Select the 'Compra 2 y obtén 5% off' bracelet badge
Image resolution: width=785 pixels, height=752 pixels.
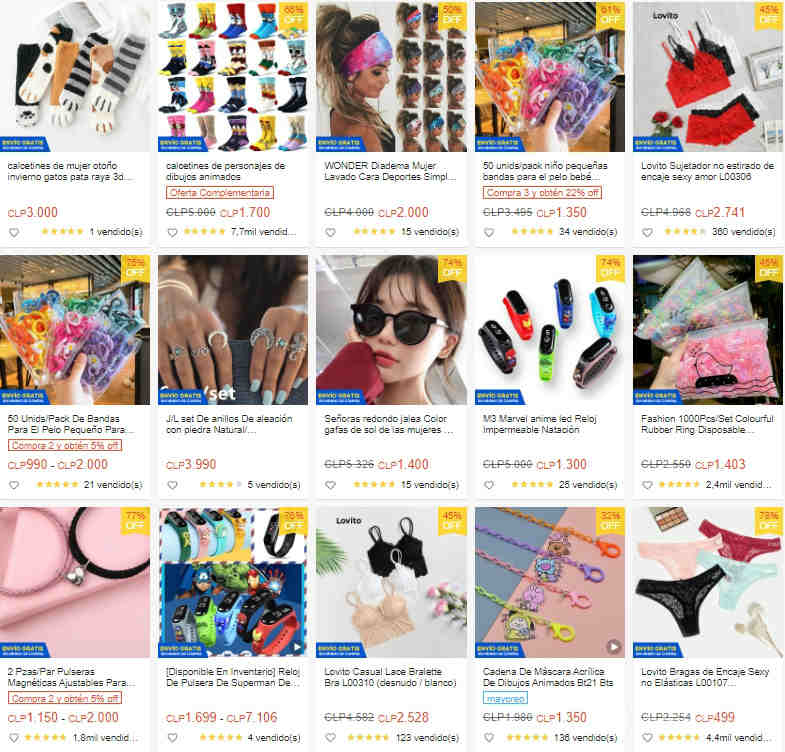coord(65,698)
